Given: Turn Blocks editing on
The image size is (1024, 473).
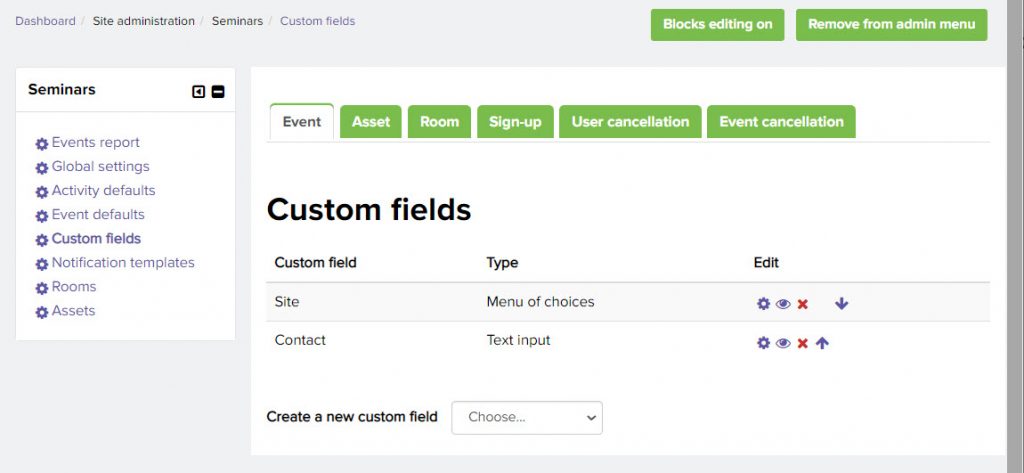Looking at the screenshot, I should 717,25.
